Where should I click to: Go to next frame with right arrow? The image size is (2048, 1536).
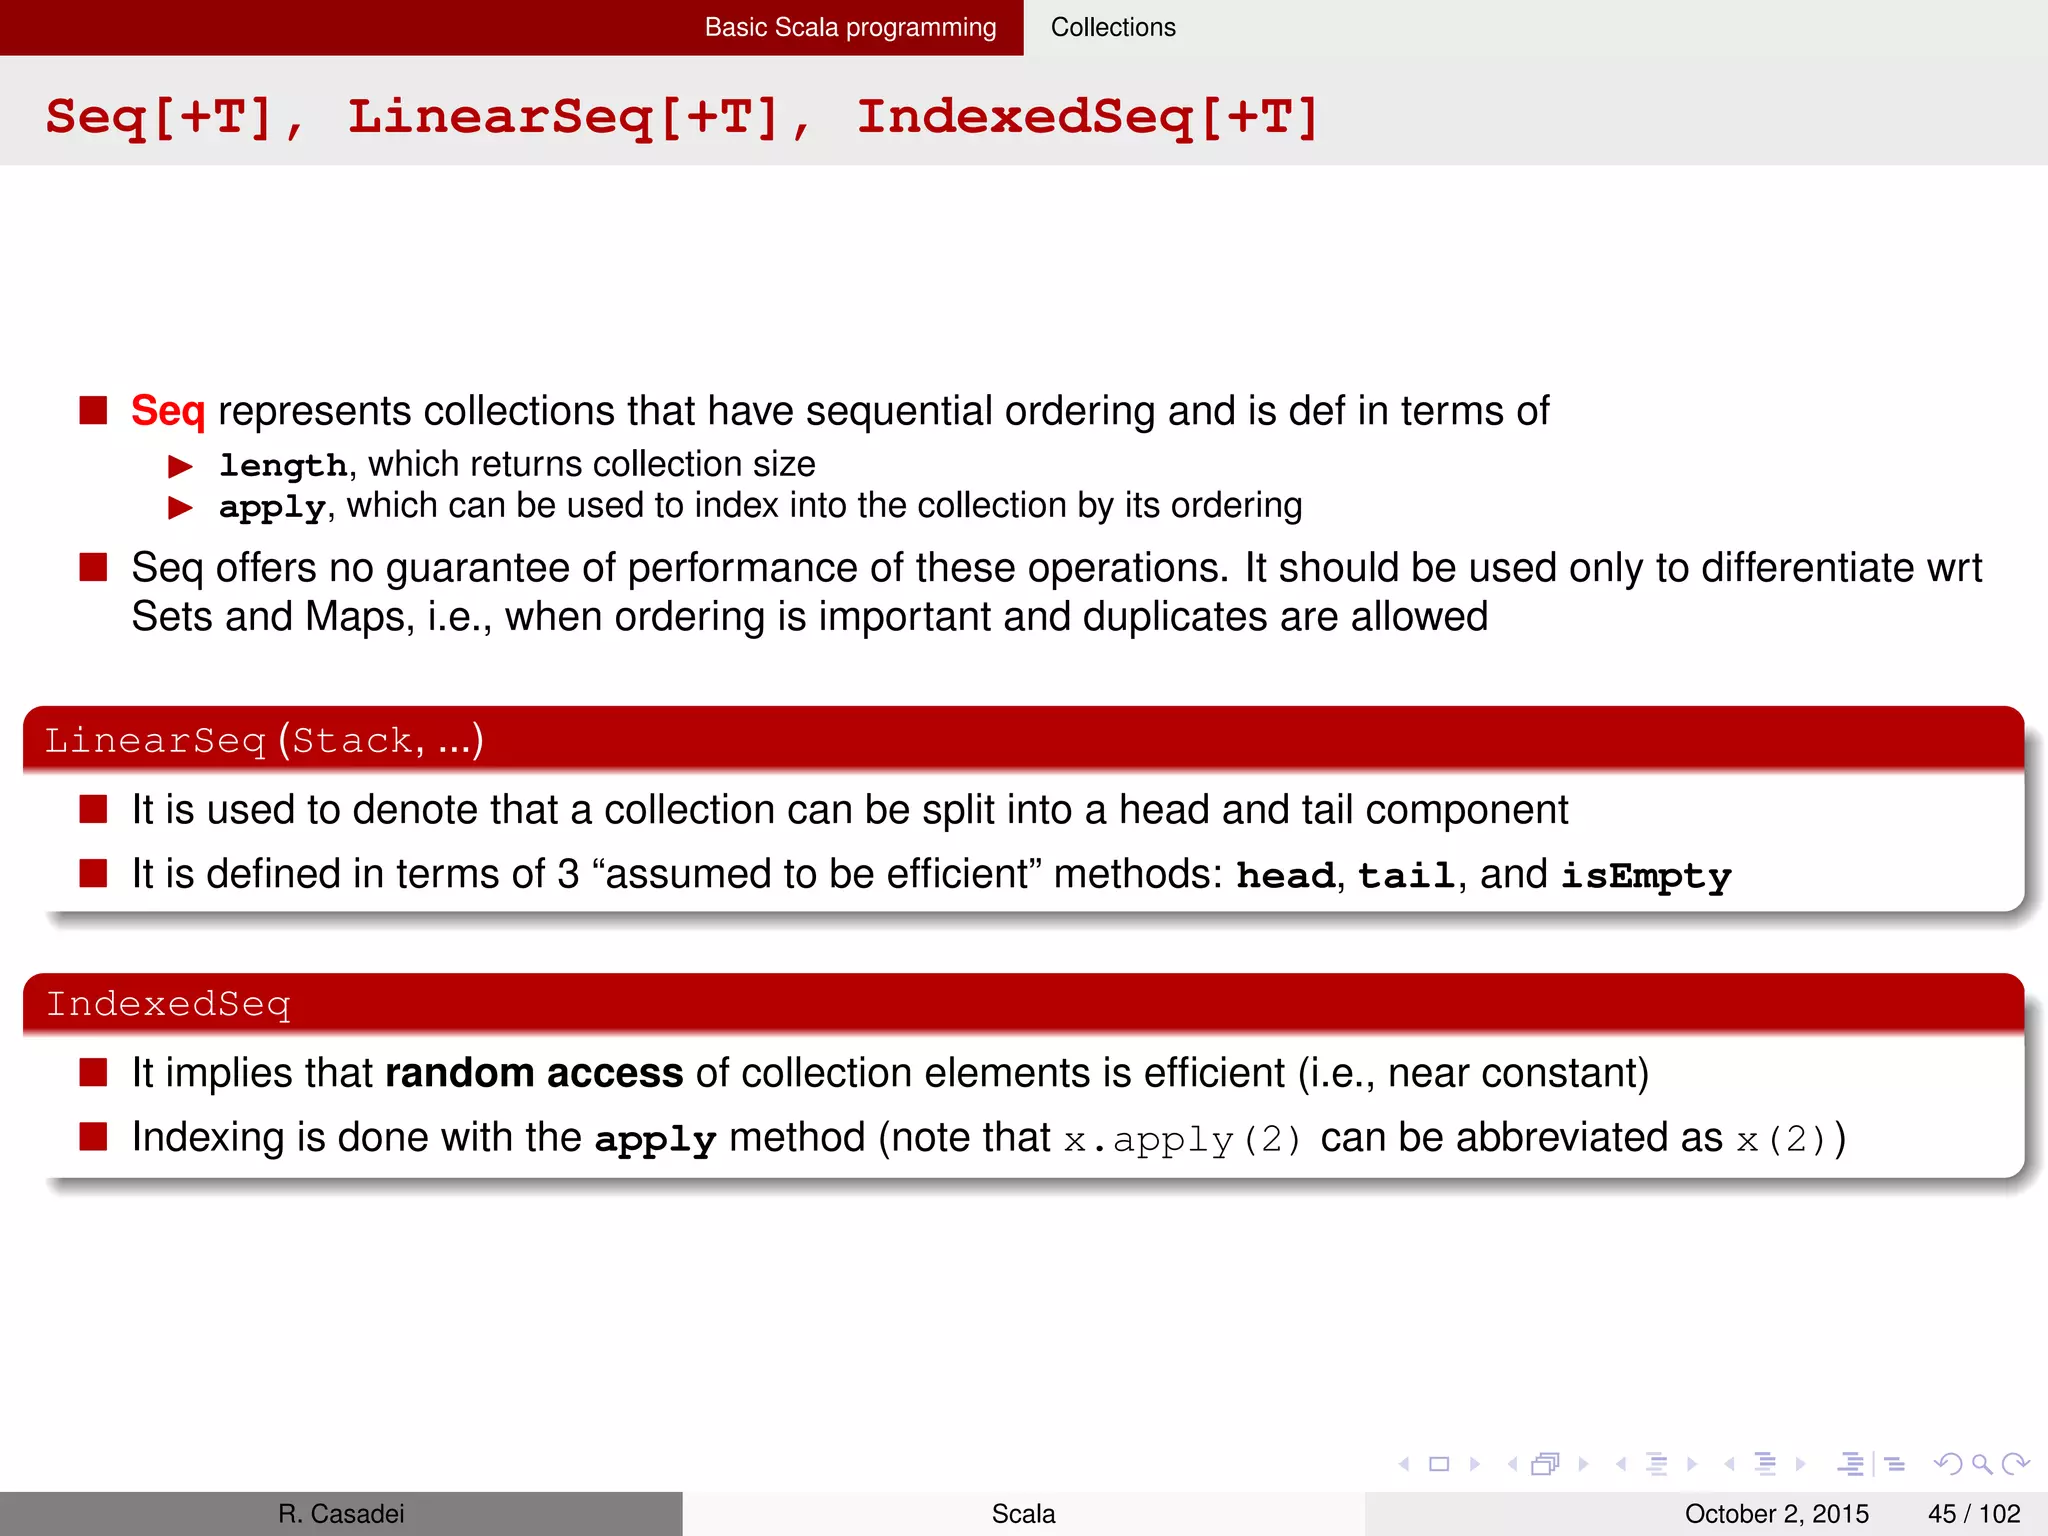pyautogui.click(x=1583, y=1464)
